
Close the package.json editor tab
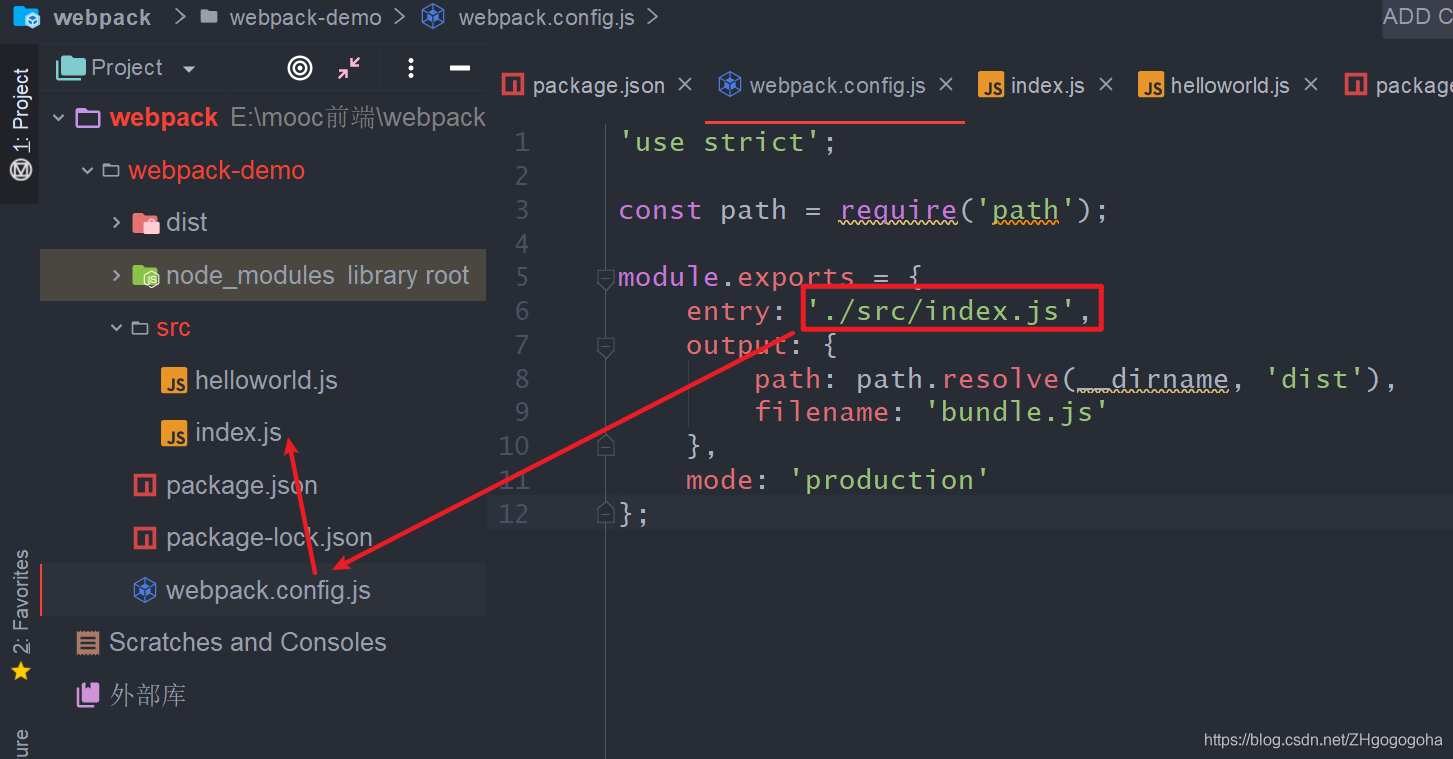pyautogui.click(x=685, y=85)
